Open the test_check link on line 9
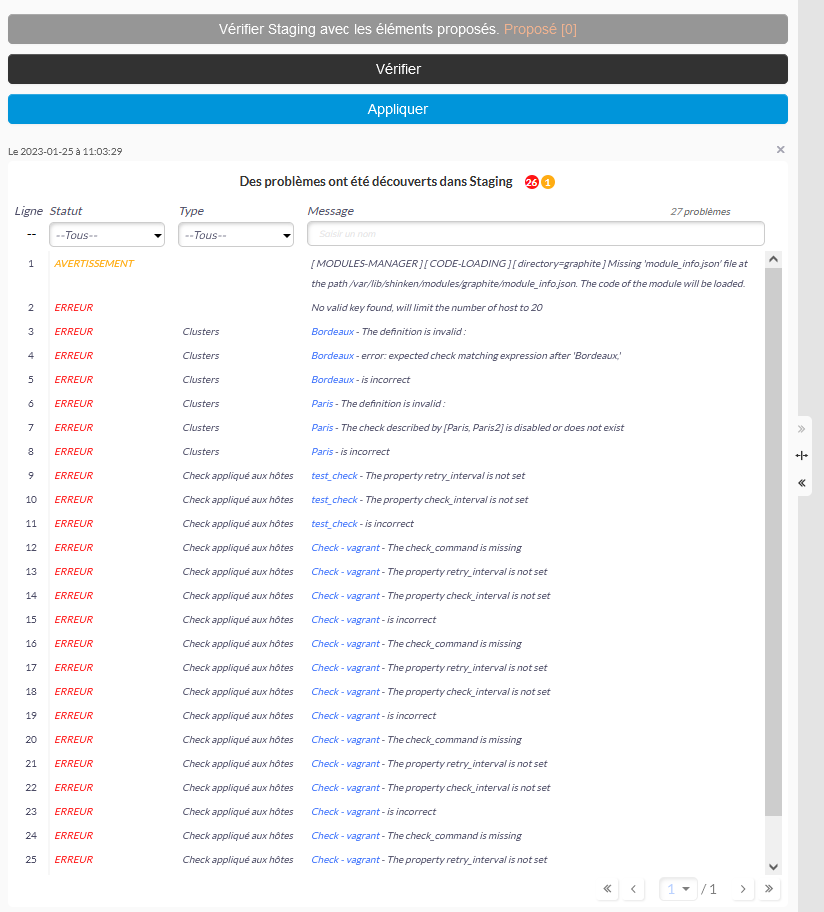Image resolution: width=824 pixels, height=912 pixels. pos(334,476)
